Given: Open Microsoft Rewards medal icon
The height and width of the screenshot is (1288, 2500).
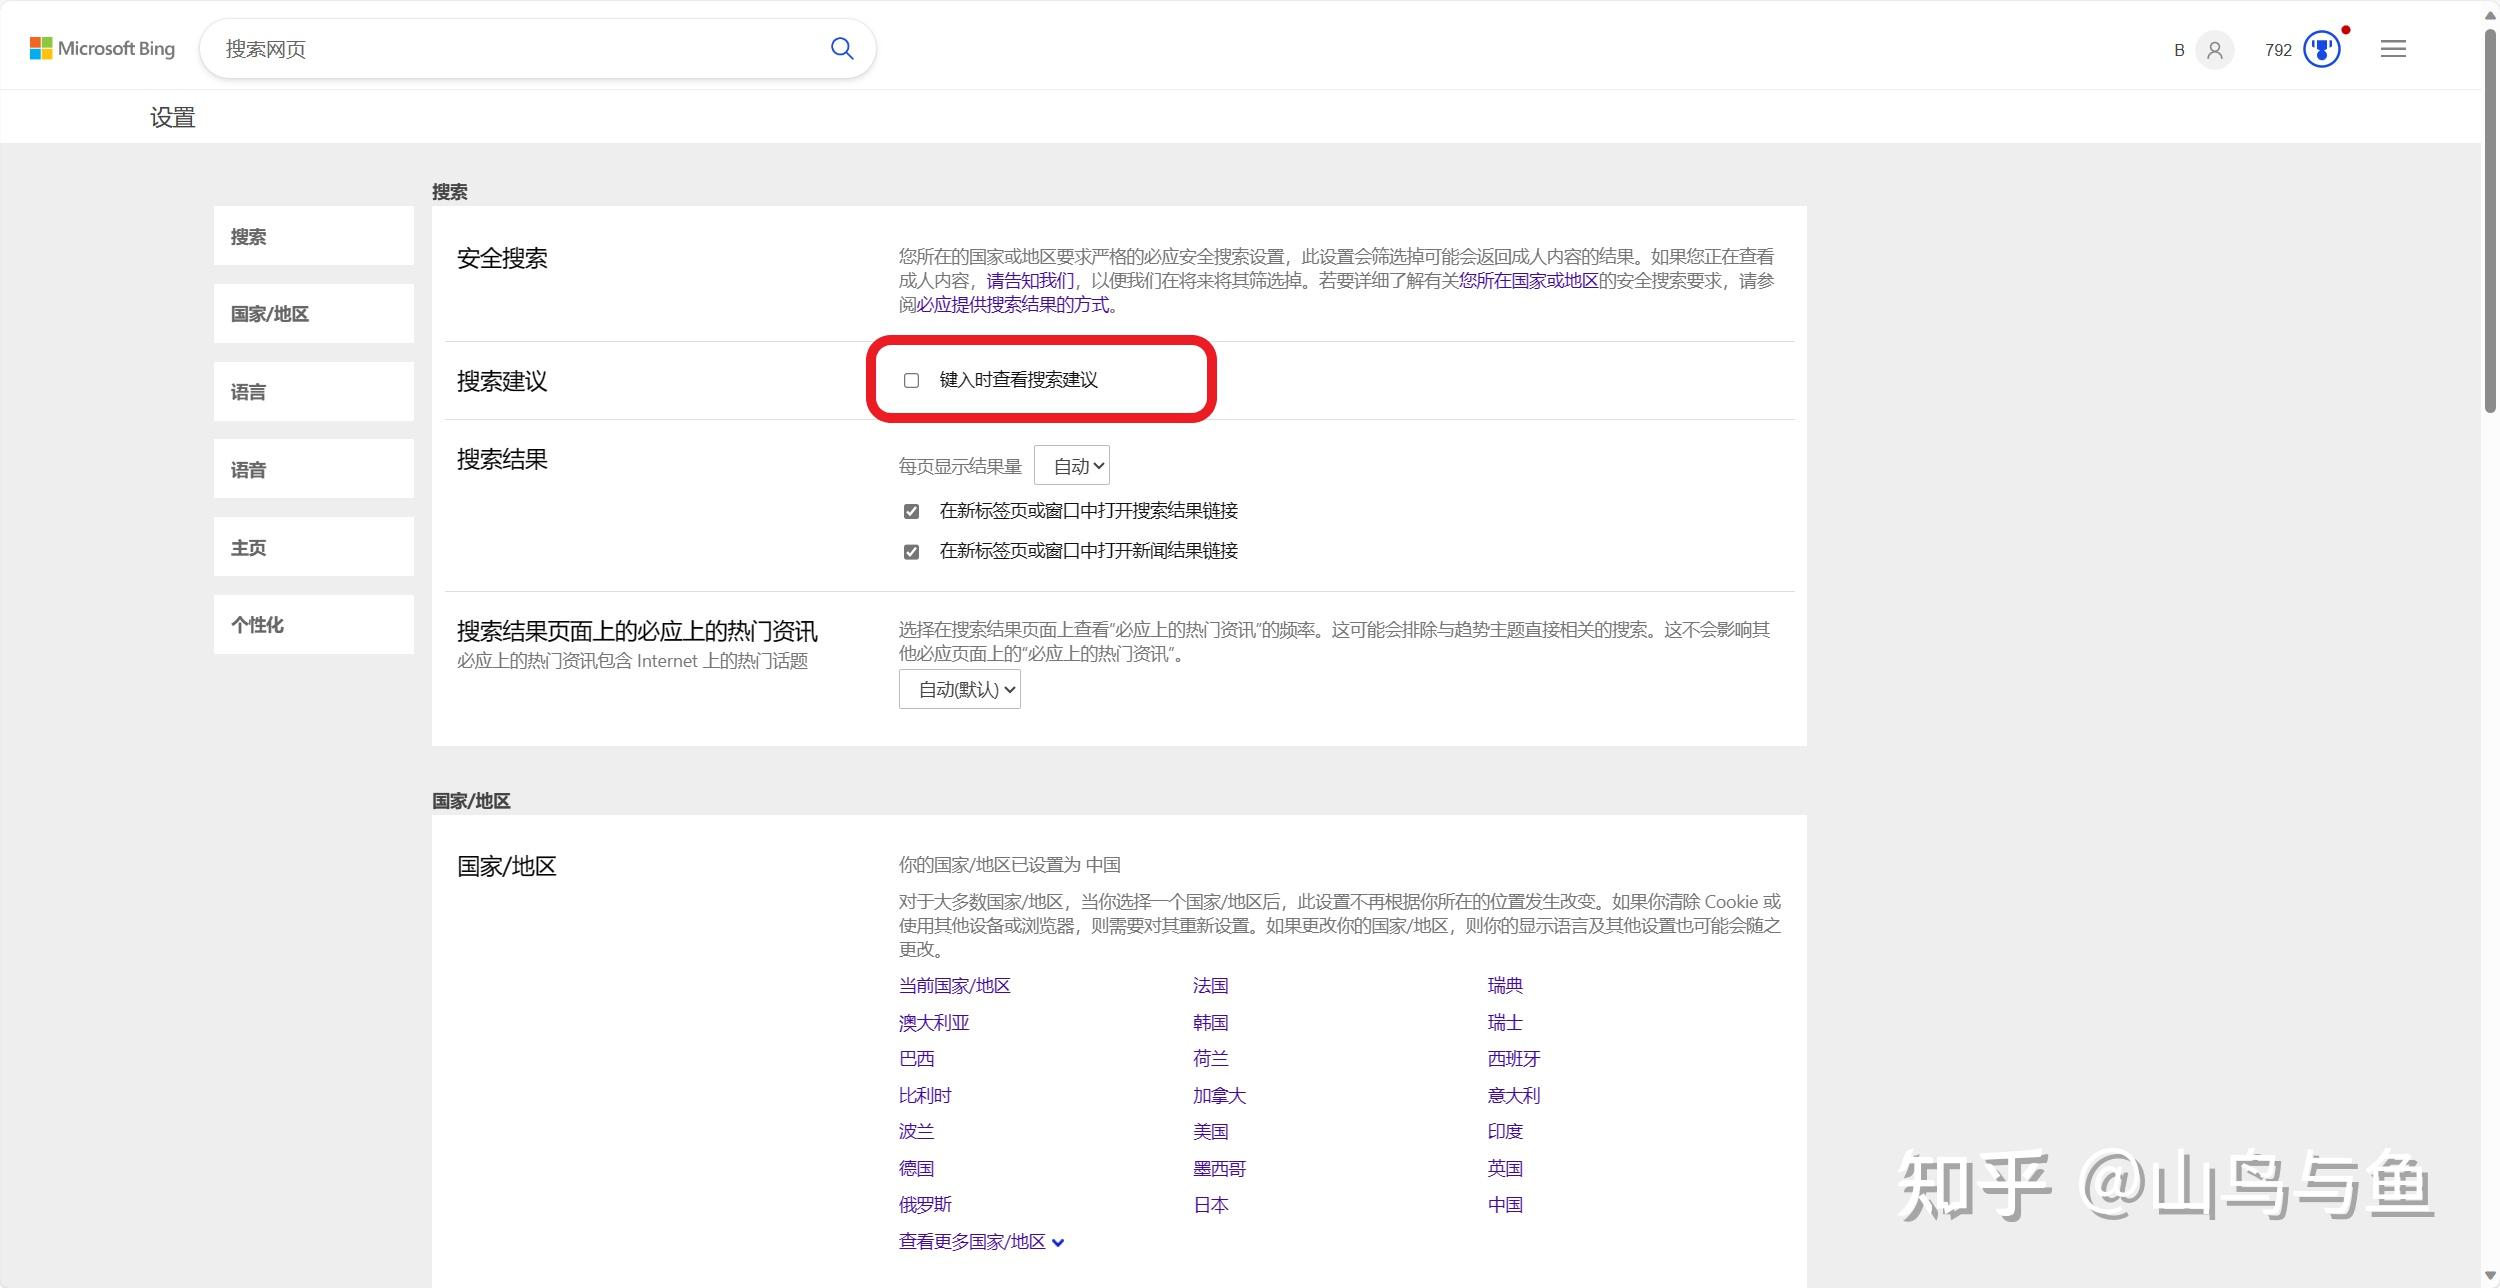Looking at the screenshot, I should (x=2322, y=49).
